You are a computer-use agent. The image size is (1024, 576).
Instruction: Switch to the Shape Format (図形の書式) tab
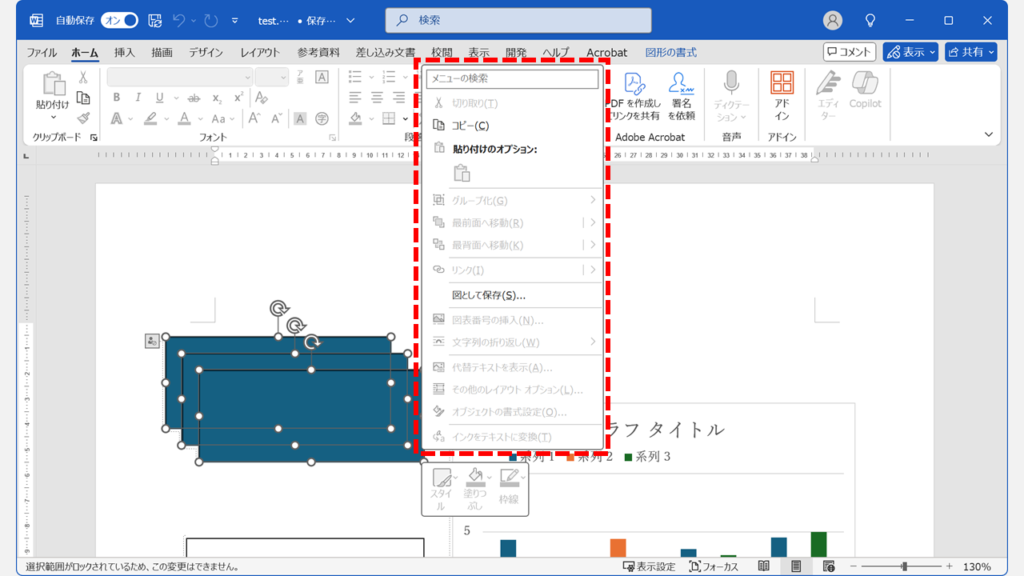[671, 52]
